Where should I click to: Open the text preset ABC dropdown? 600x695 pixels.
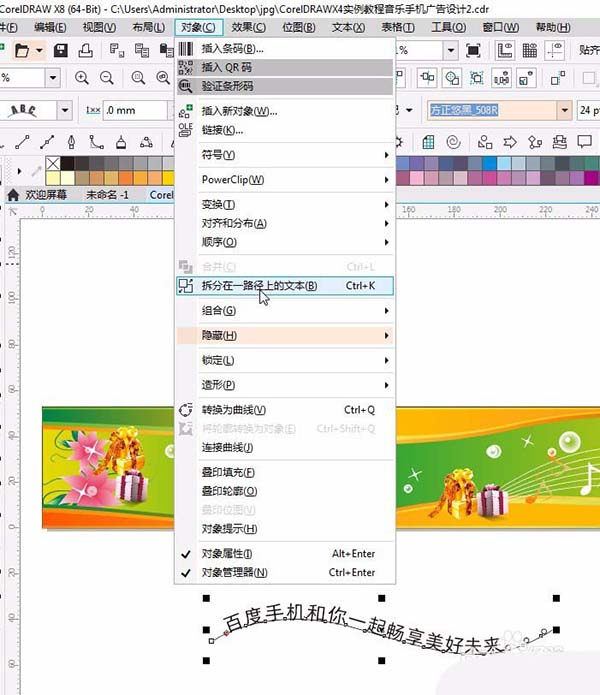pyautogui.click(x=65, y=110)
